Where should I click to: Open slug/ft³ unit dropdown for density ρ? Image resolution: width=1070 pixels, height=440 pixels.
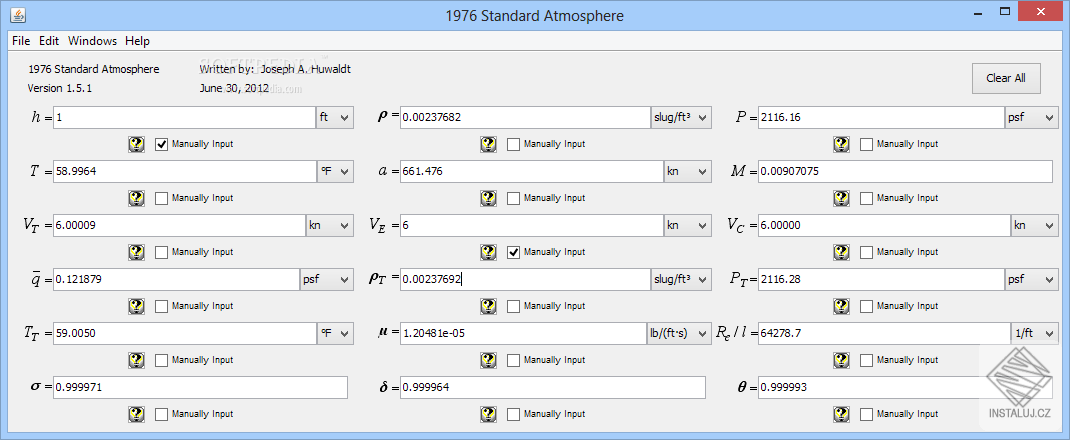coord(681,117)
